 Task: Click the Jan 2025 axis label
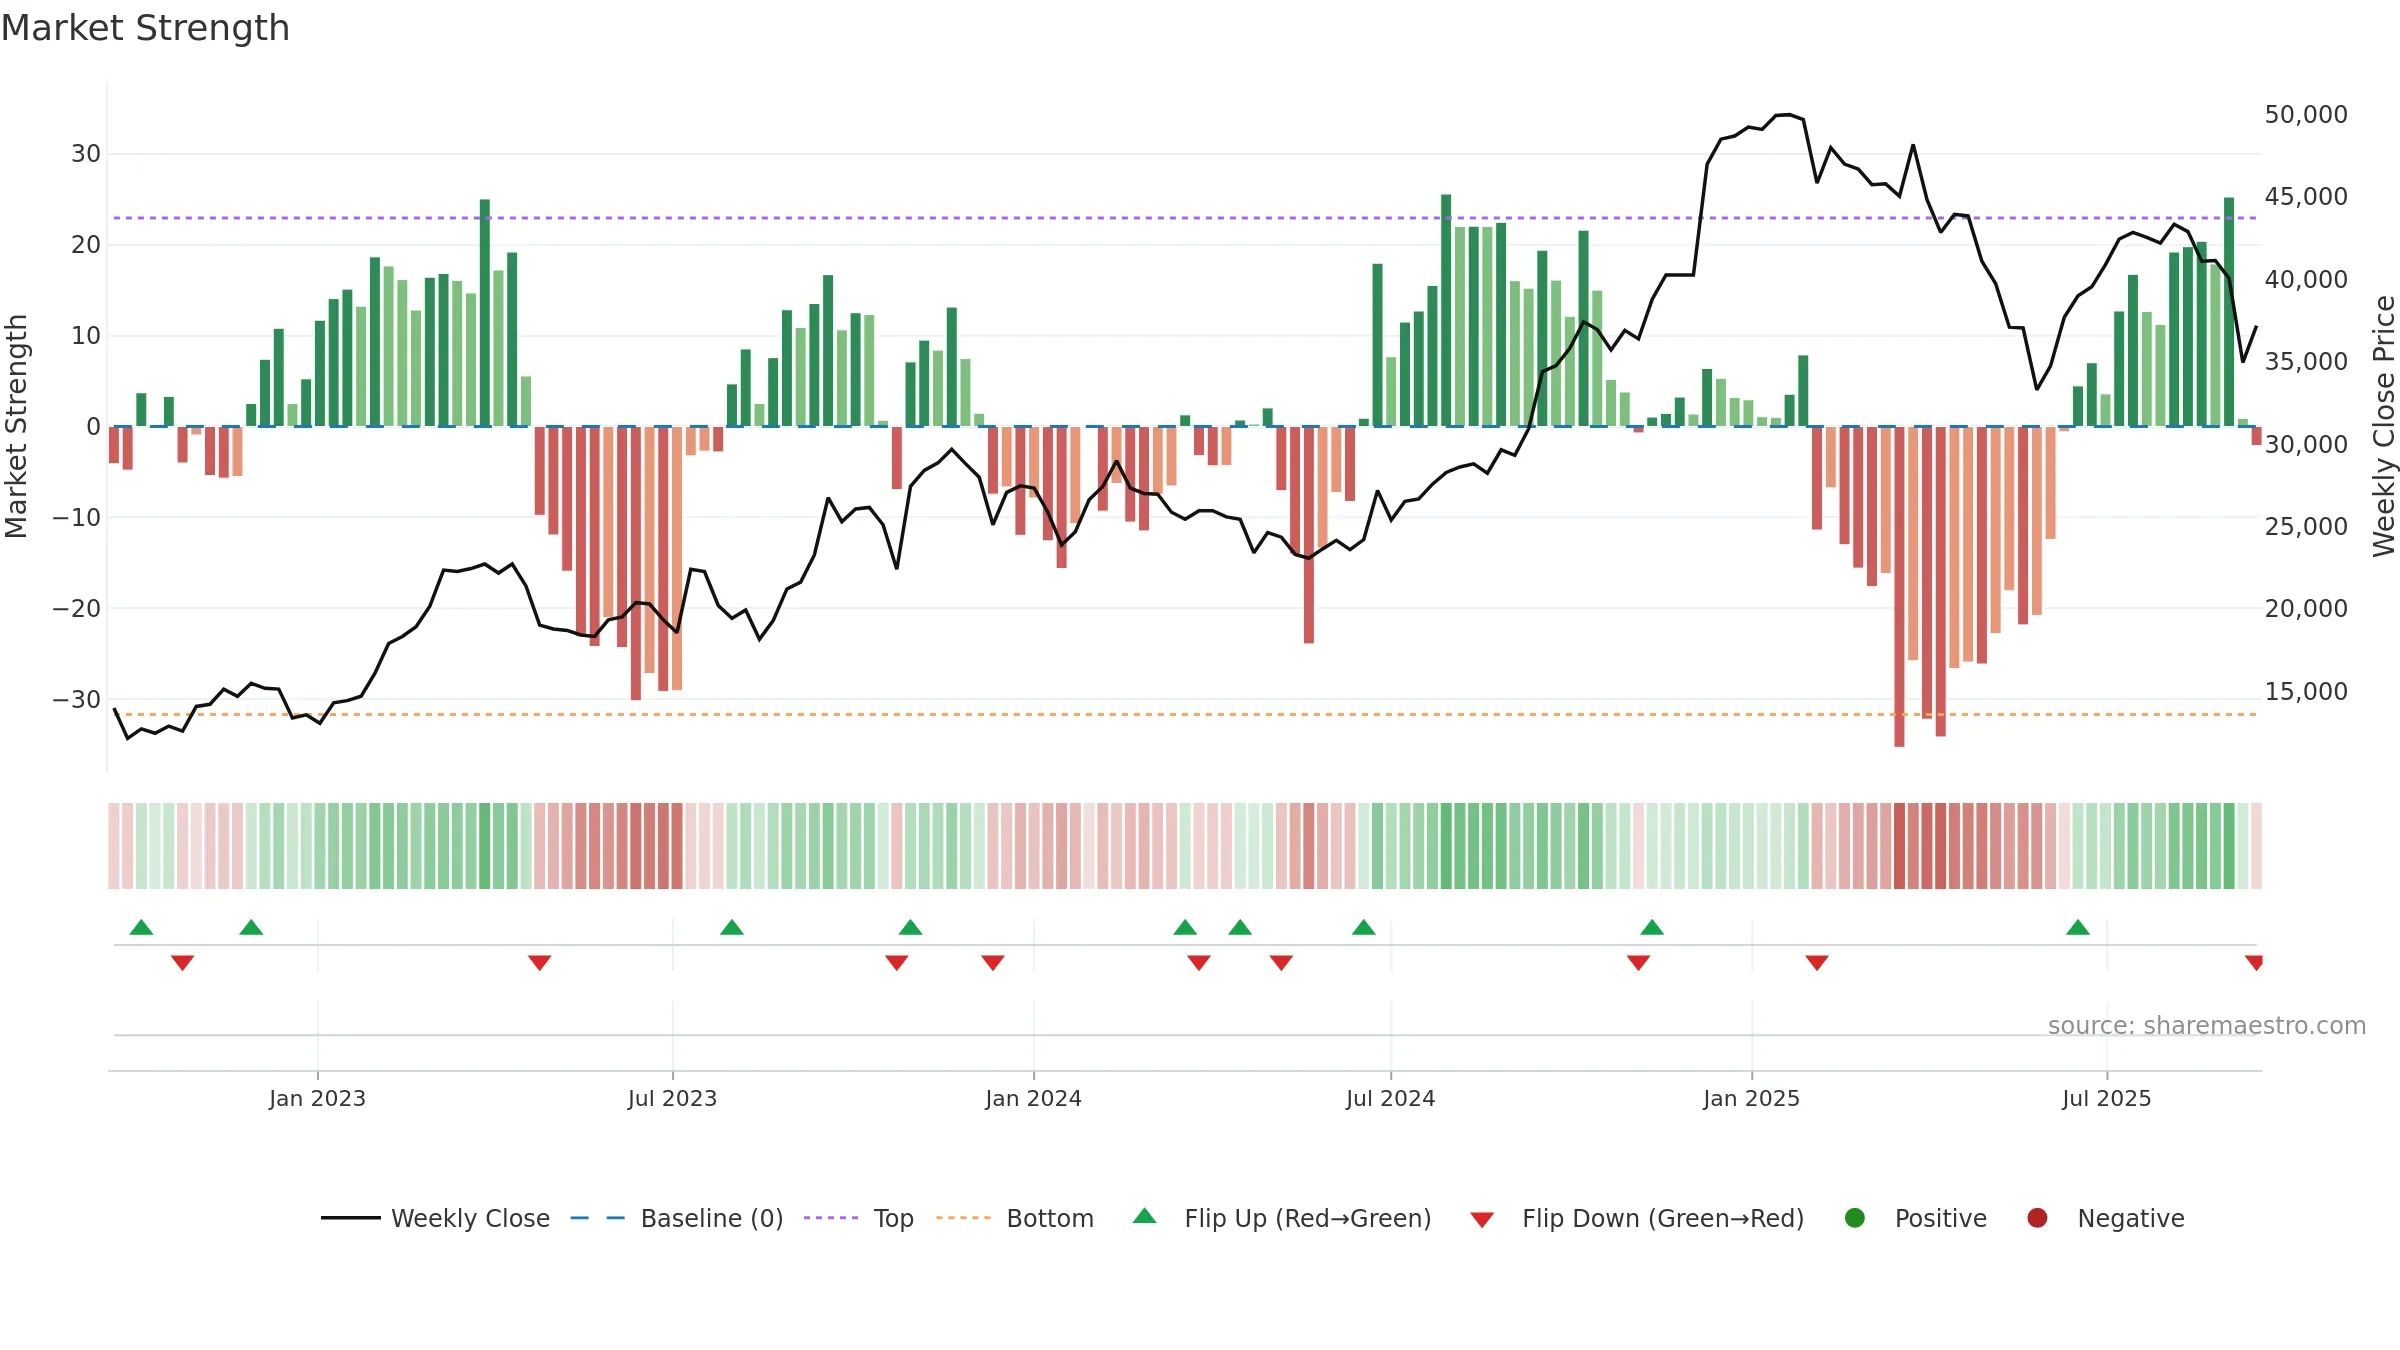1751,1098
